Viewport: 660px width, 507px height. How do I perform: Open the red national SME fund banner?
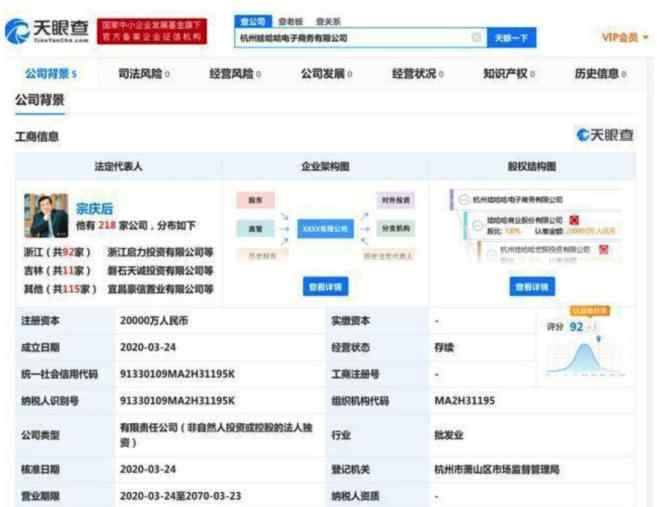tap(152, 31)
